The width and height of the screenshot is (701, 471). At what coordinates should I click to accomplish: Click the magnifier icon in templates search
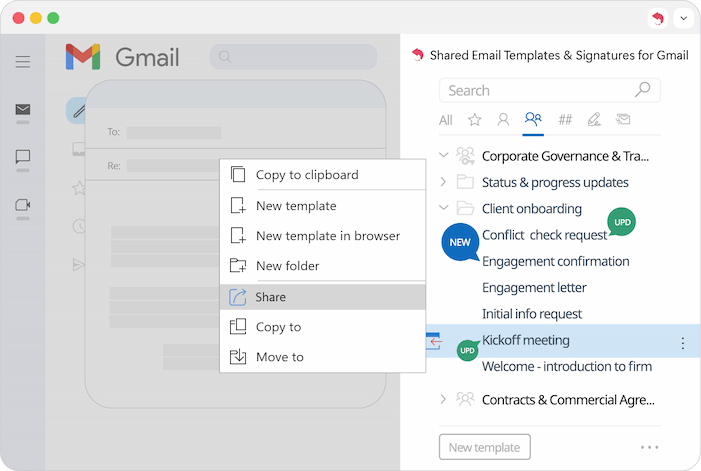642,89
